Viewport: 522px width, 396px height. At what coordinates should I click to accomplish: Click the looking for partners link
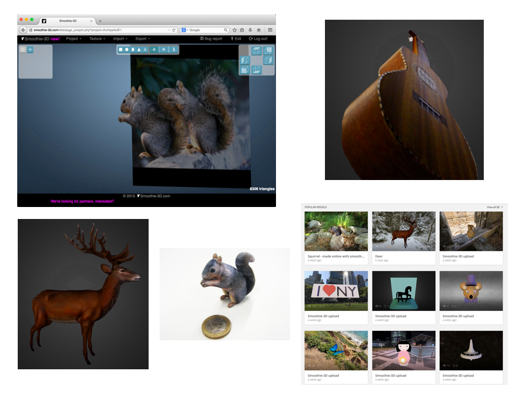coord(82,201)
